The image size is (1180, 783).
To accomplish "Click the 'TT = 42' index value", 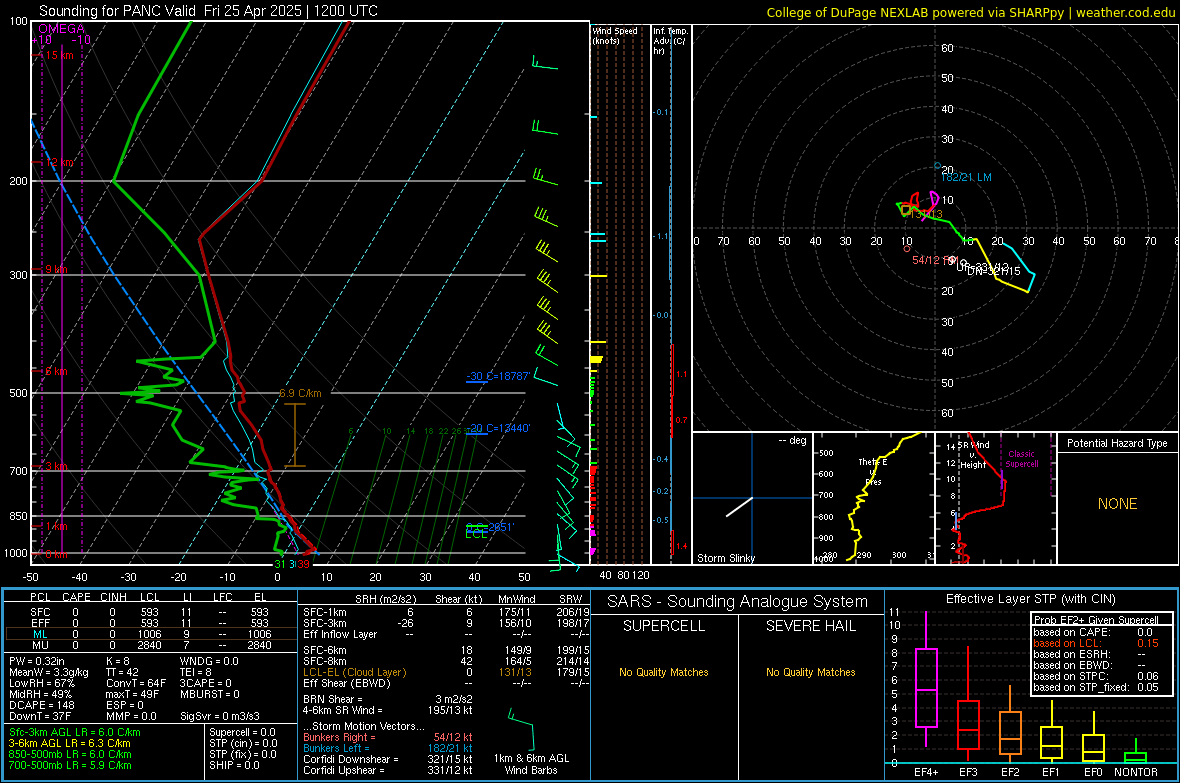I will point(122,672).
